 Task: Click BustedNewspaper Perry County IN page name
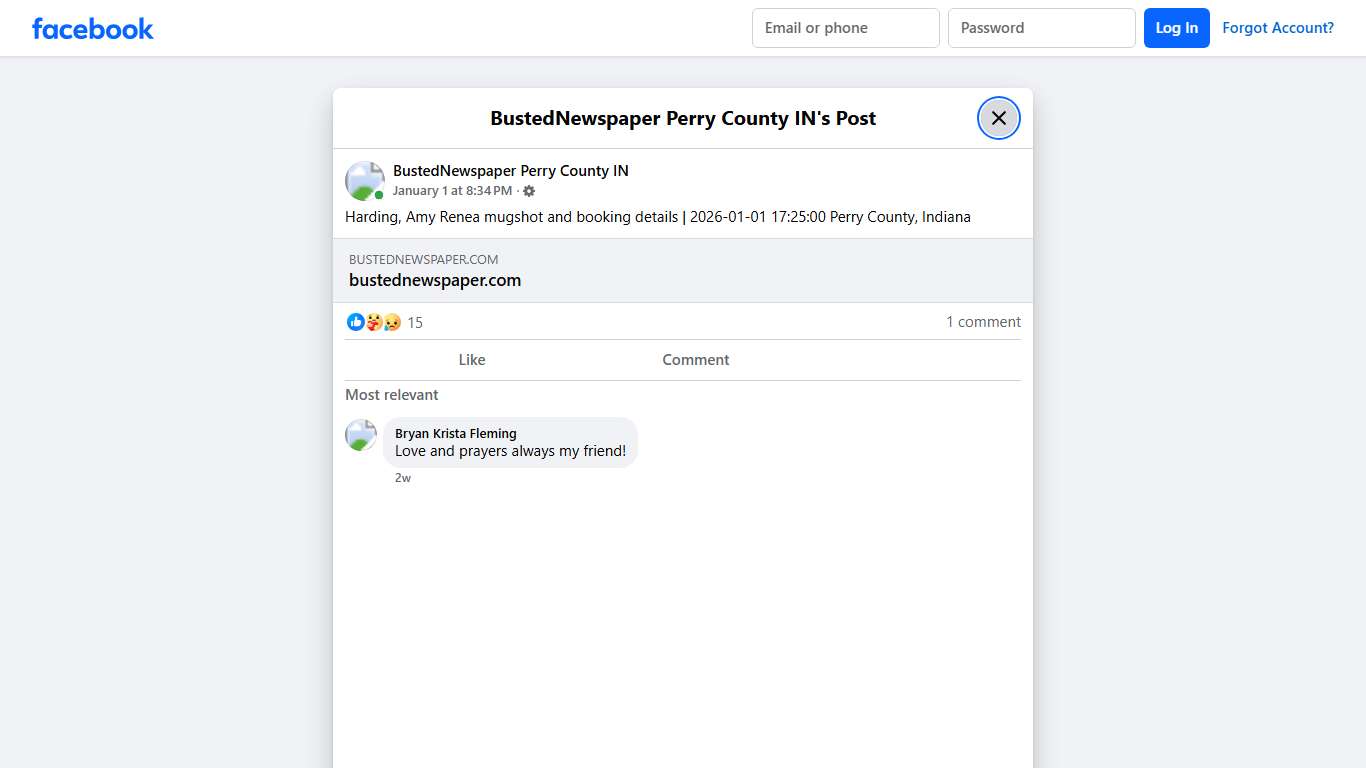[510, 170]
